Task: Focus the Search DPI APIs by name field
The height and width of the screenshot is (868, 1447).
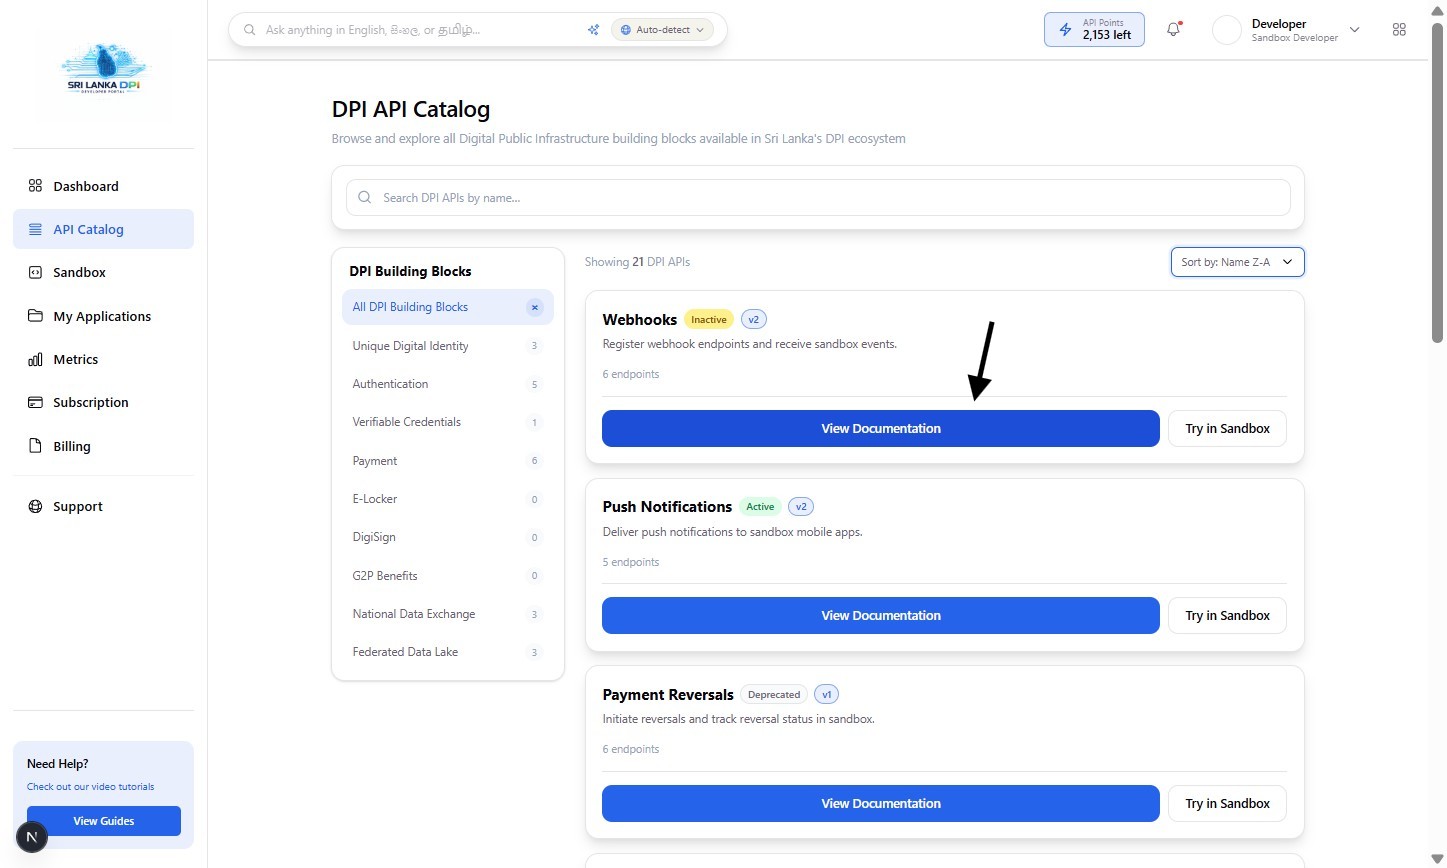Action: [x=818, y=198]
